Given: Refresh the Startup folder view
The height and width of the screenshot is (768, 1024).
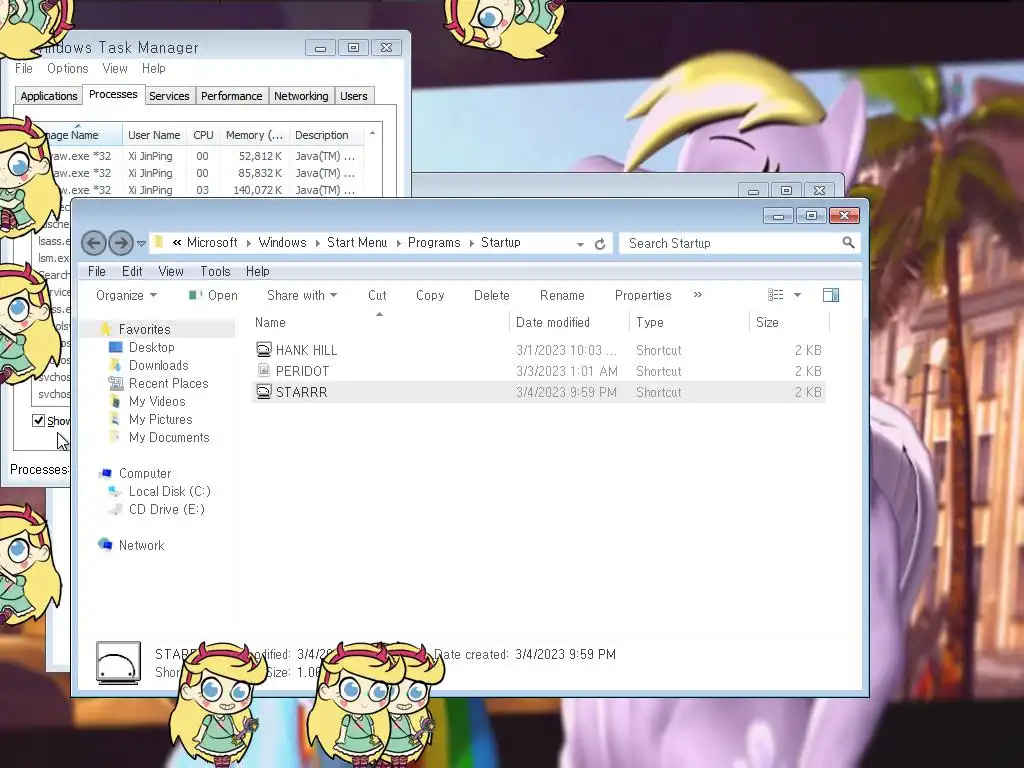Looking at the screenshot, I should pos(600,244).
